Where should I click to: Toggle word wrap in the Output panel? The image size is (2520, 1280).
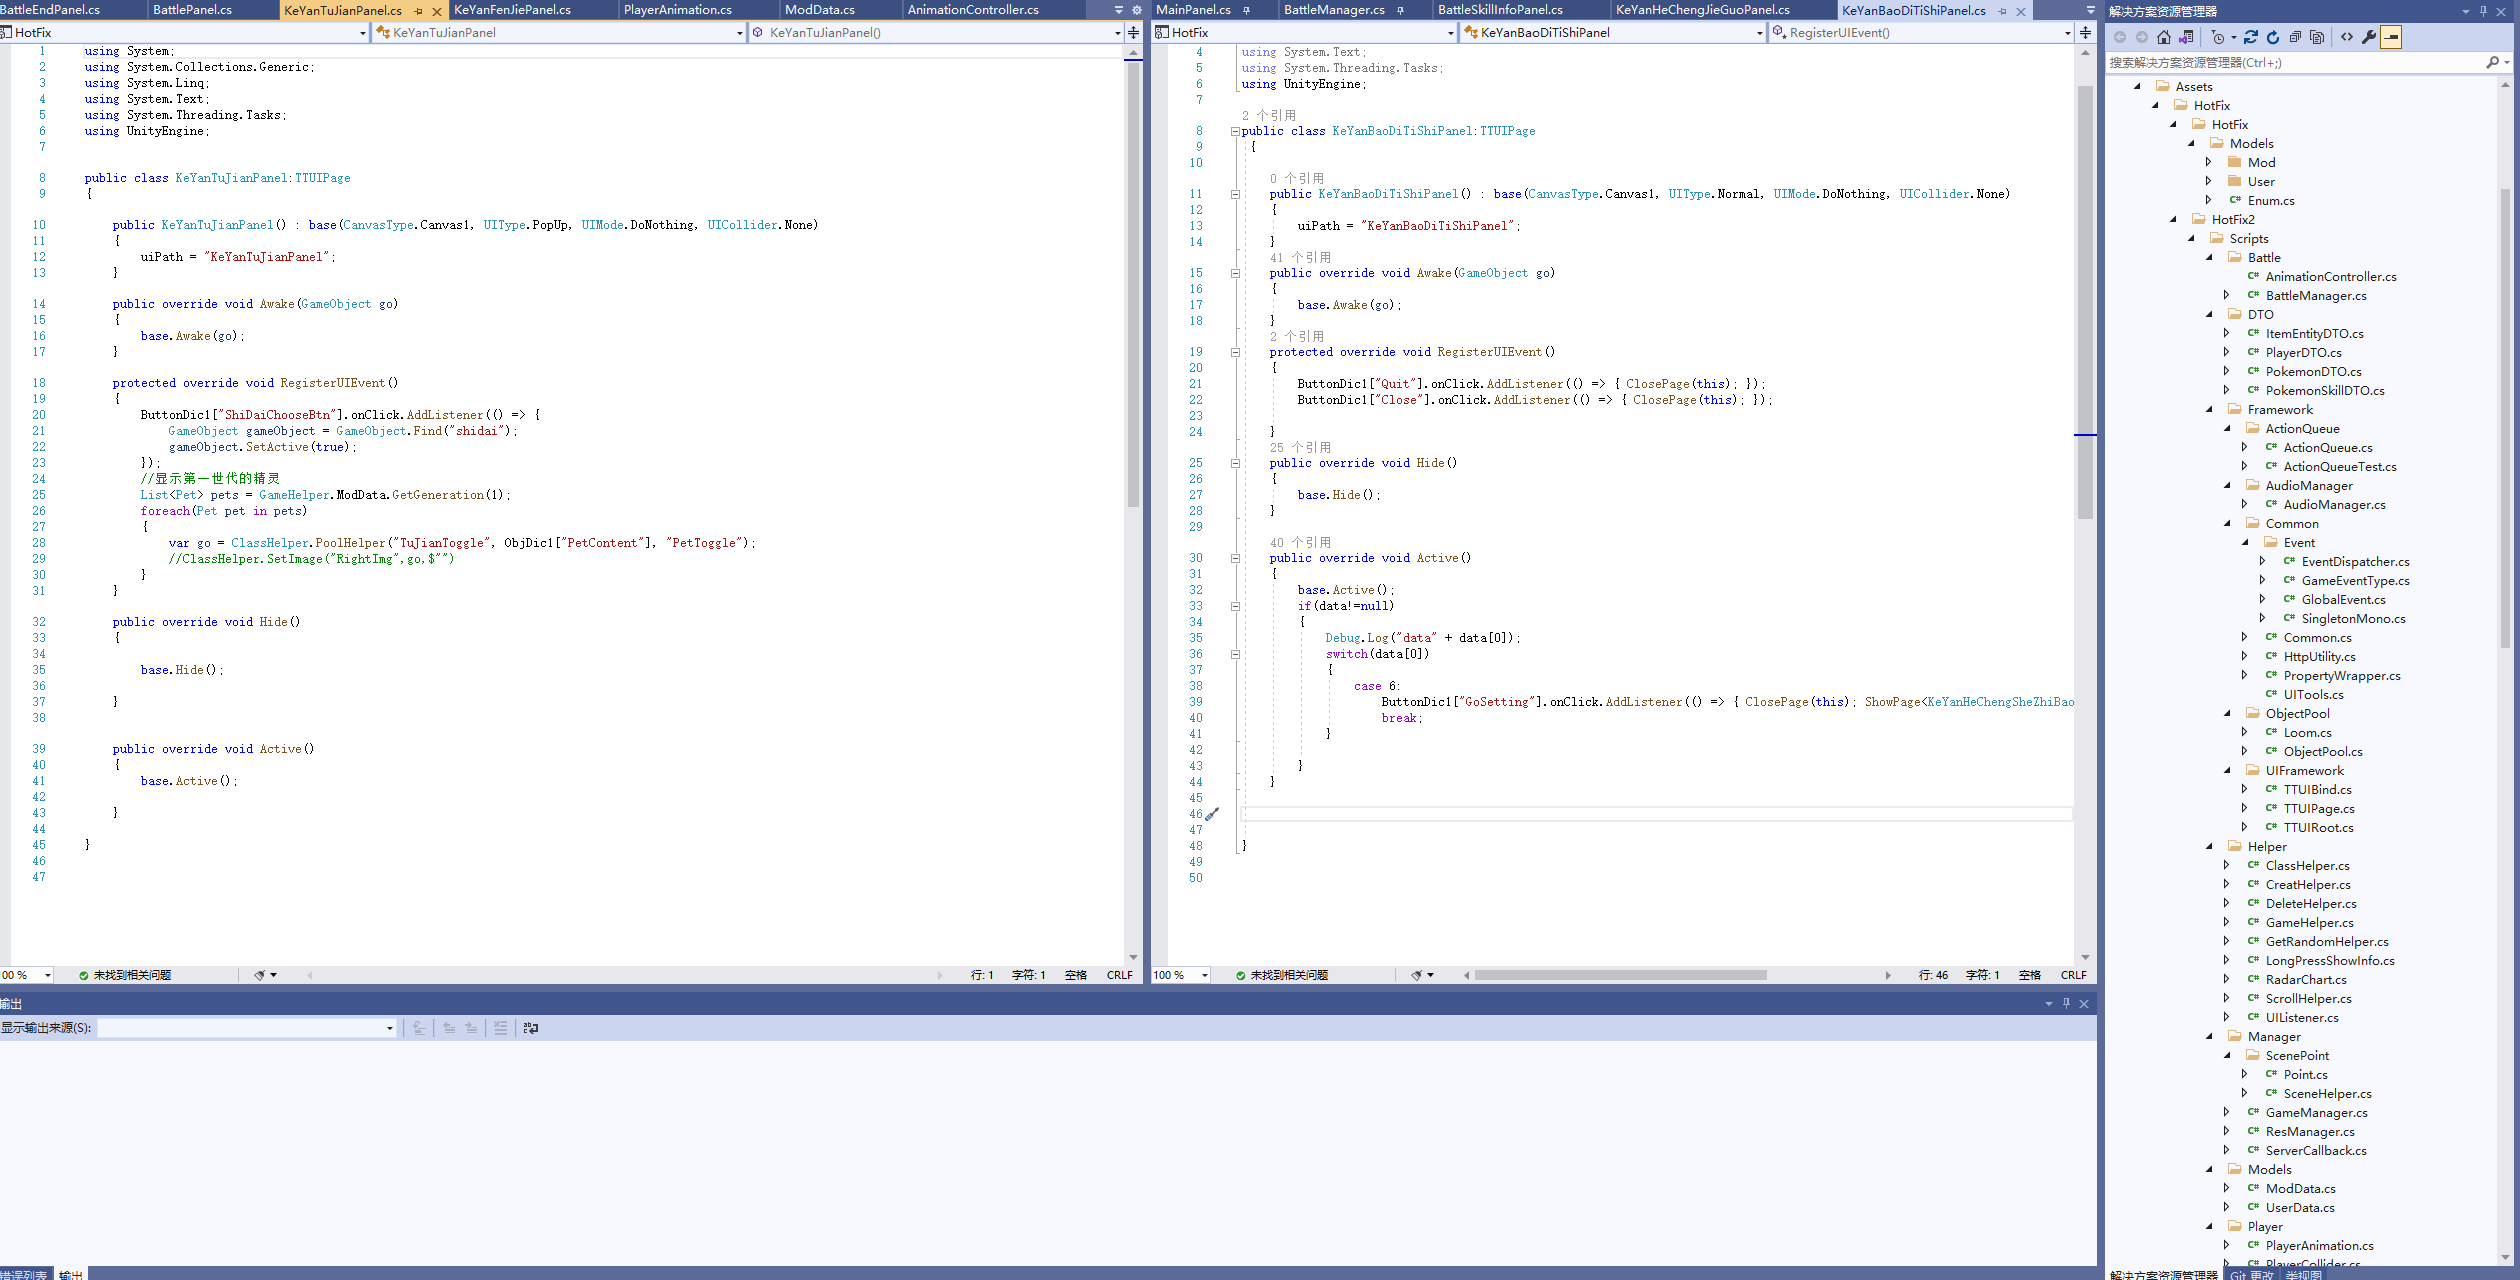click(x=530, y=1027)
